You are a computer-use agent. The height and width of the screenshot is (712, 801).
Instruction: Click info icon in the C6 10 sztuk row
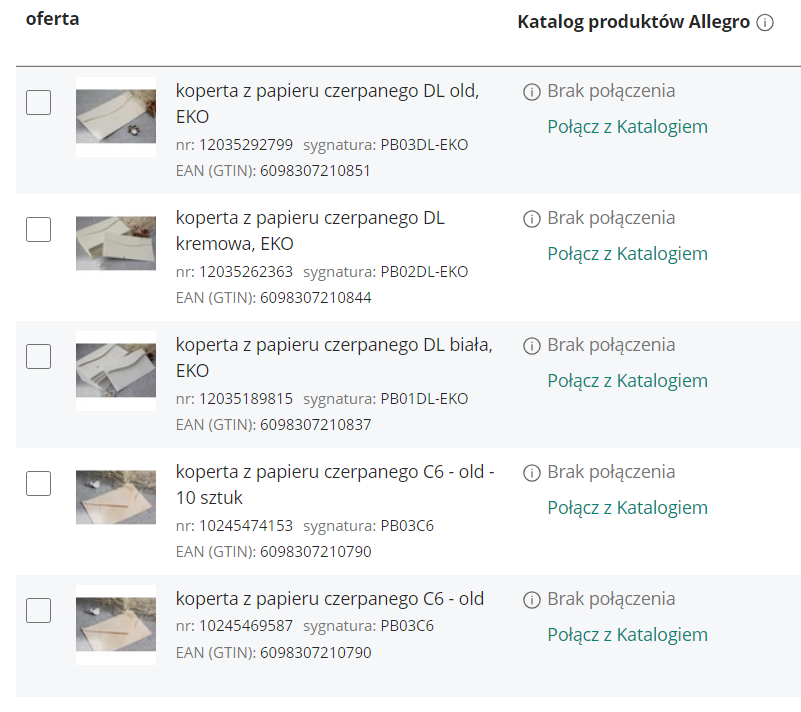click(531, 472)
